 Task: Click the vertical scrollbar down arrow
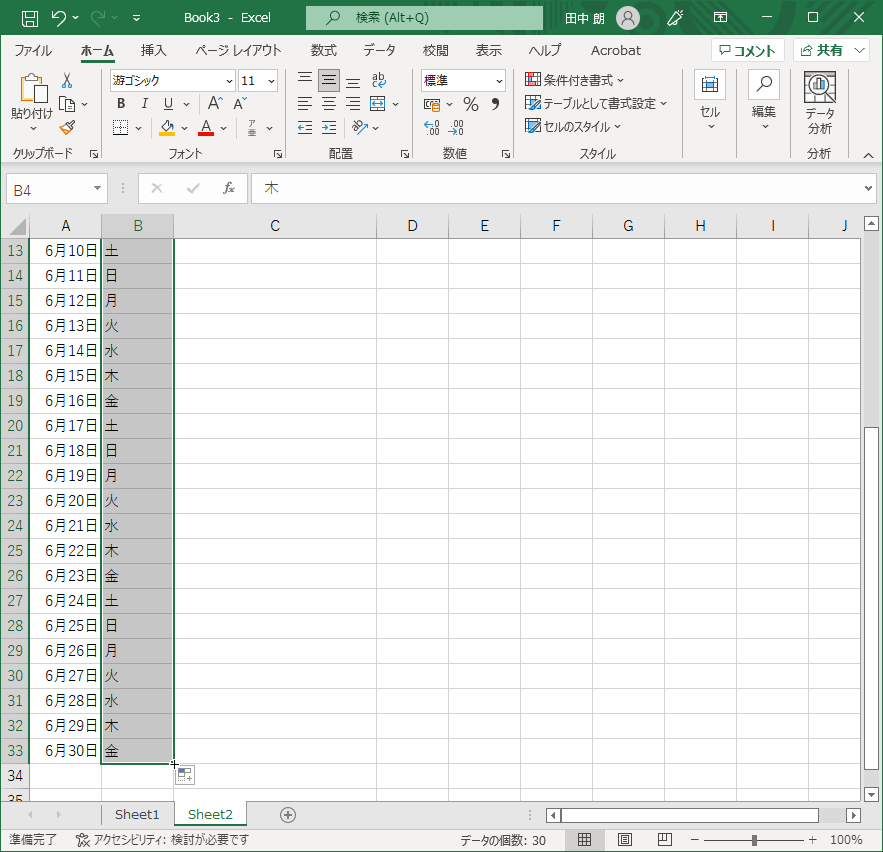[871, 795]
